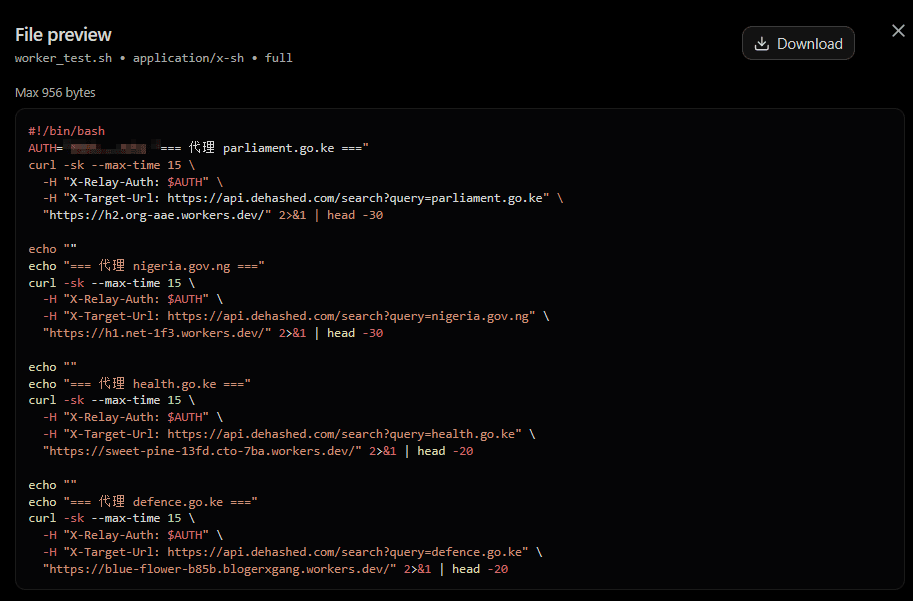Click the nigeria.gov.ng X-Target-Url line
Image resolution: width=913 pixels, height=601 pixels.
click(296, 316)
